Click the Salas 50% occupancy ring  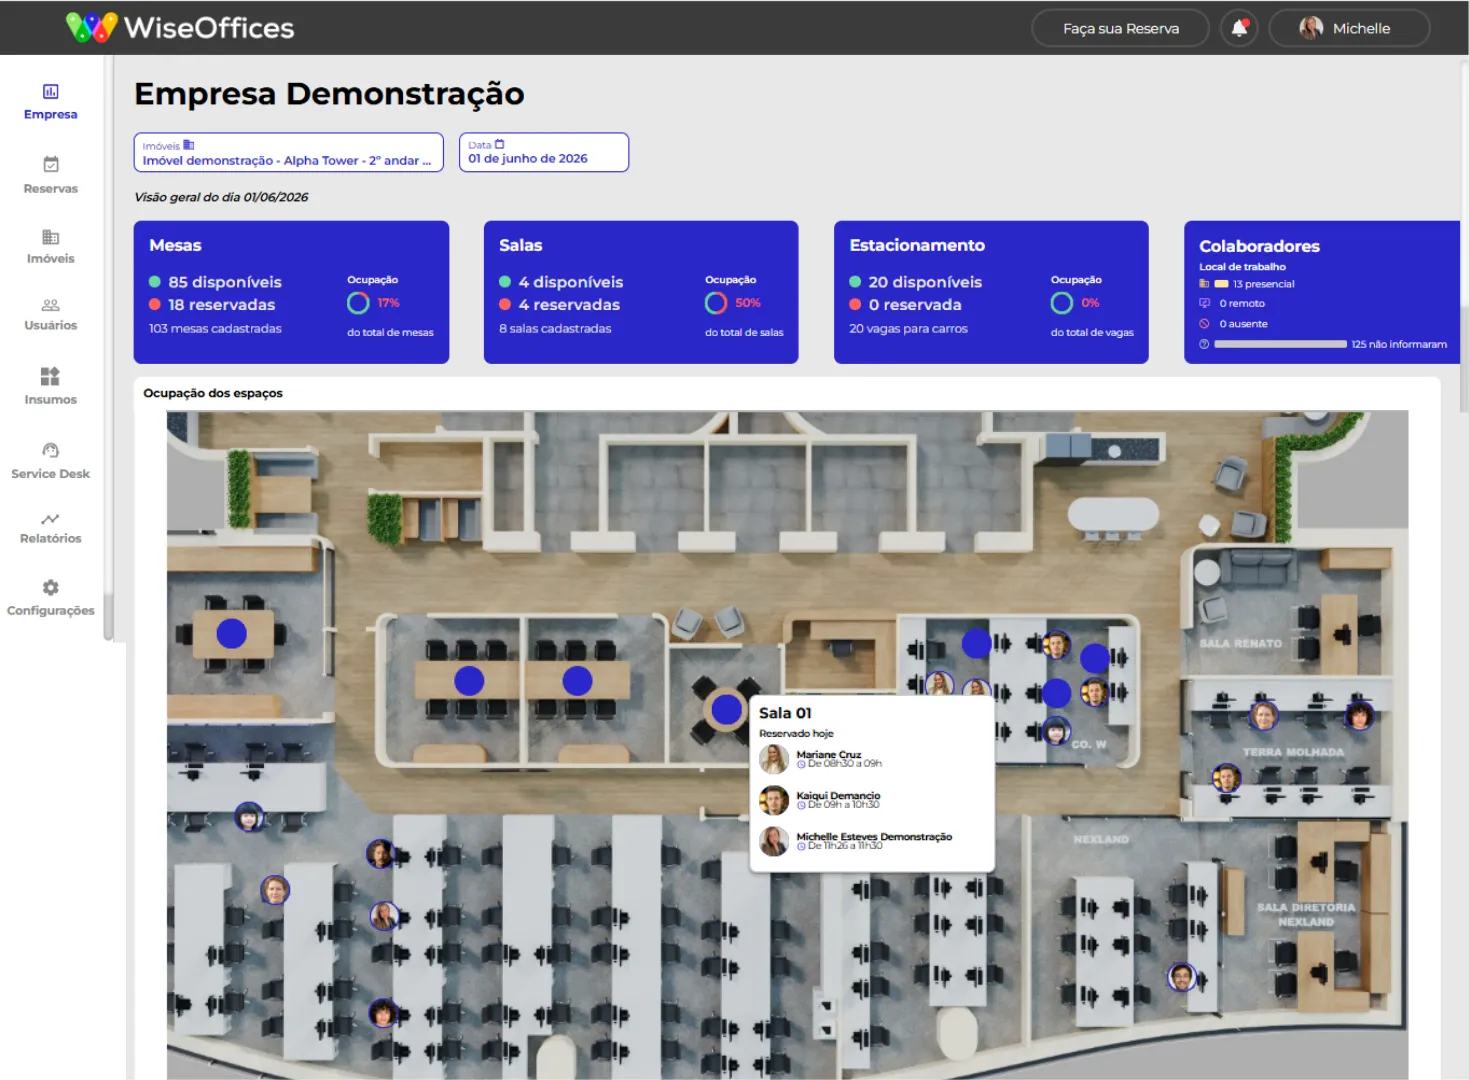pos(716,302)
